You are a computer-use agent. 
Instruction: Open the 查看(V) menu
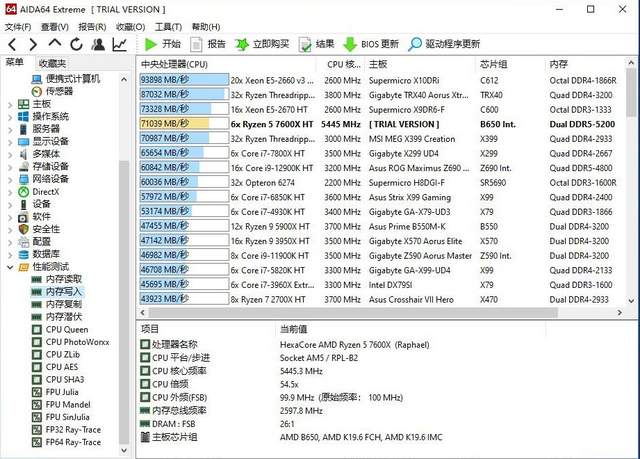(x=55, y=27)
